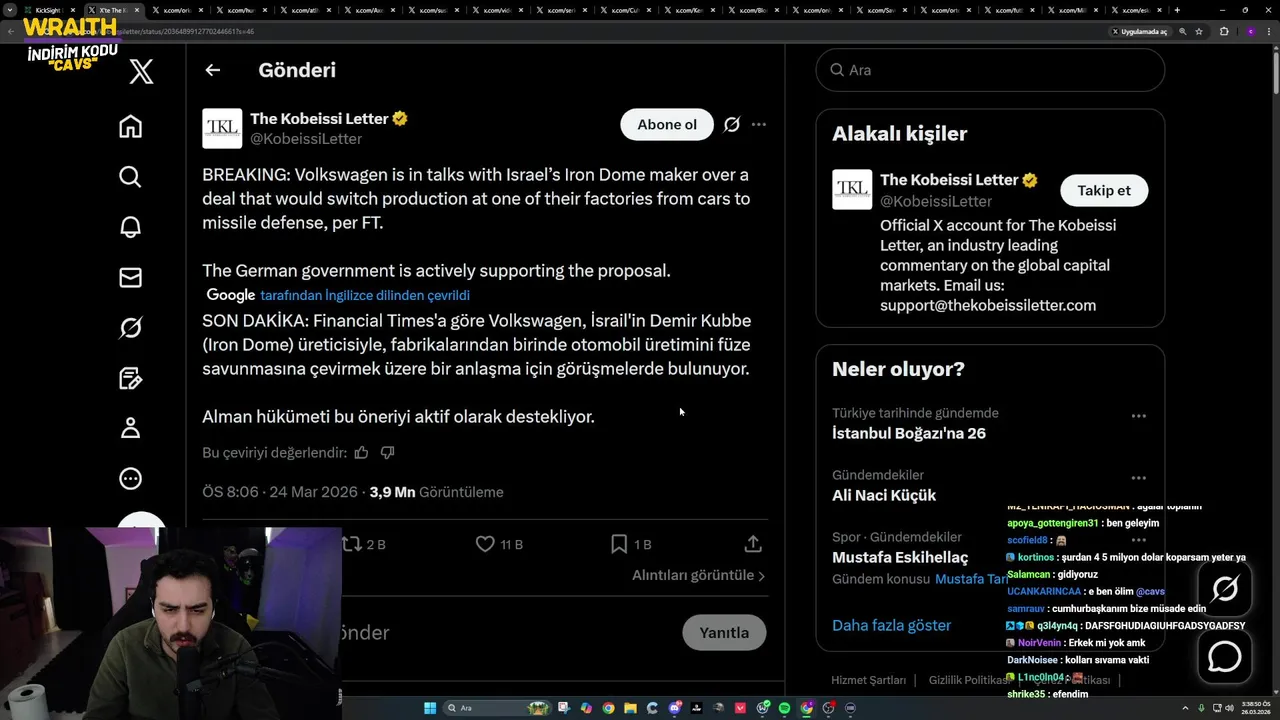Screen dimensions: 1280x720
Task: Switch to KickSight browser tab
Action: (x=52, y=10)
